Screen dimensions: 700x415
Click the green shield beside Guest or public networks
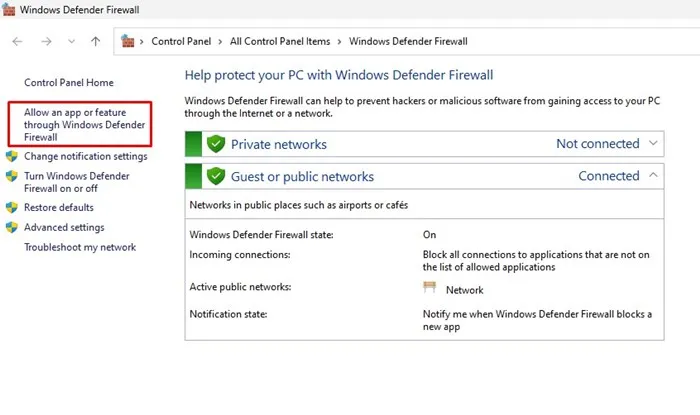[215, 177]
